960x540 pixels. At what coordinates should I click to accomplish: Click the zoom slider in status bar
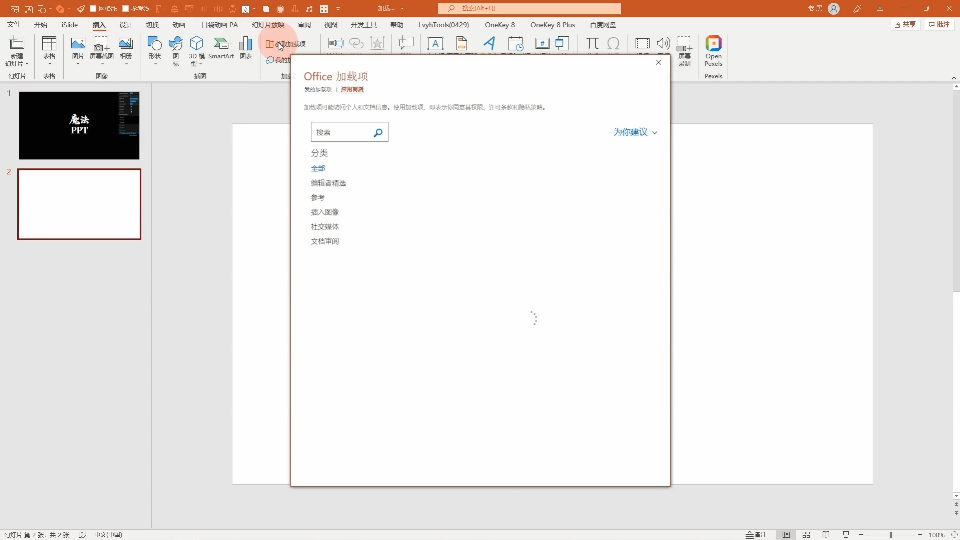[x=891, y=534]
